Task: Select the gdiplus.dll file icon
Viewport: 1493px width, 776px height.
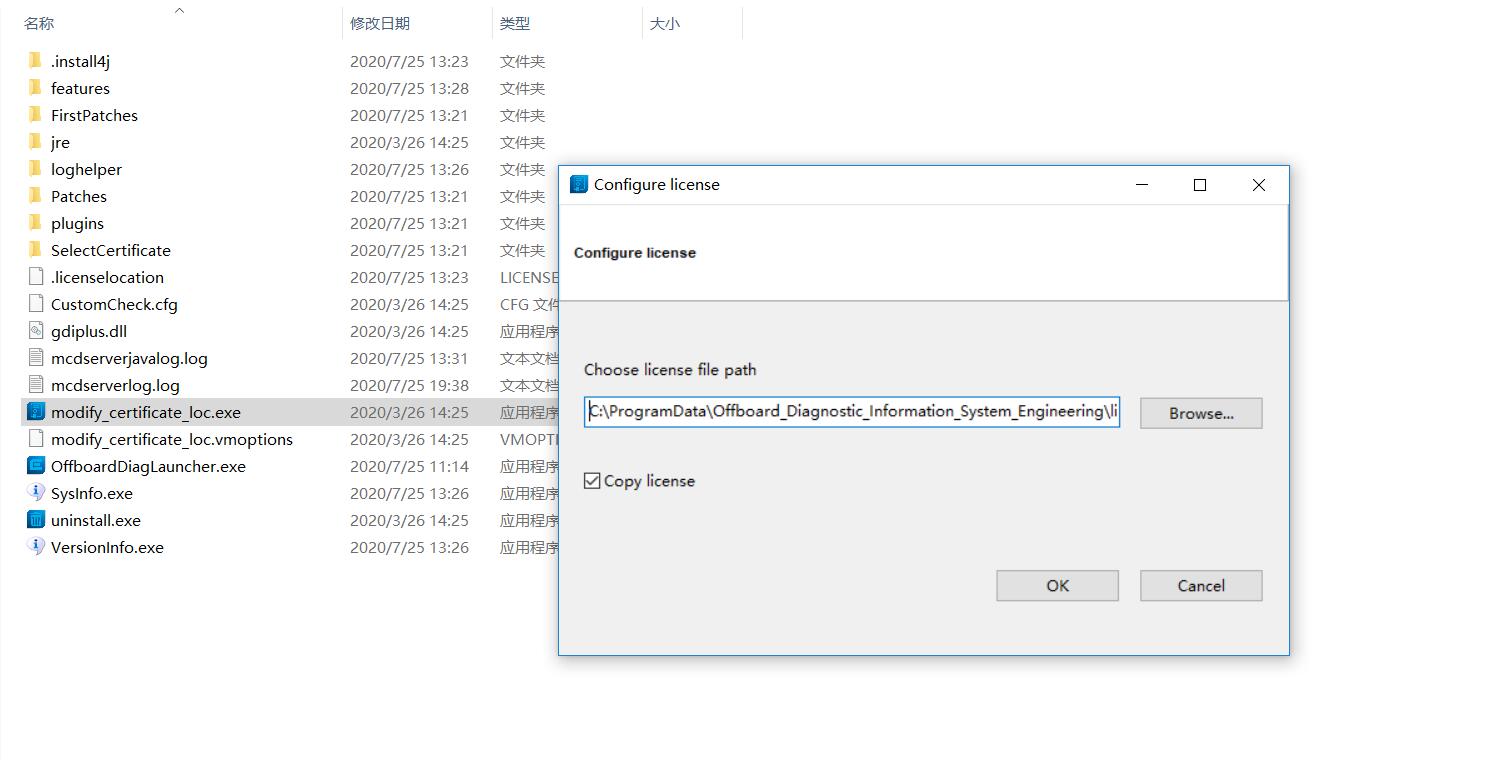Action: (x=36, y=331)
